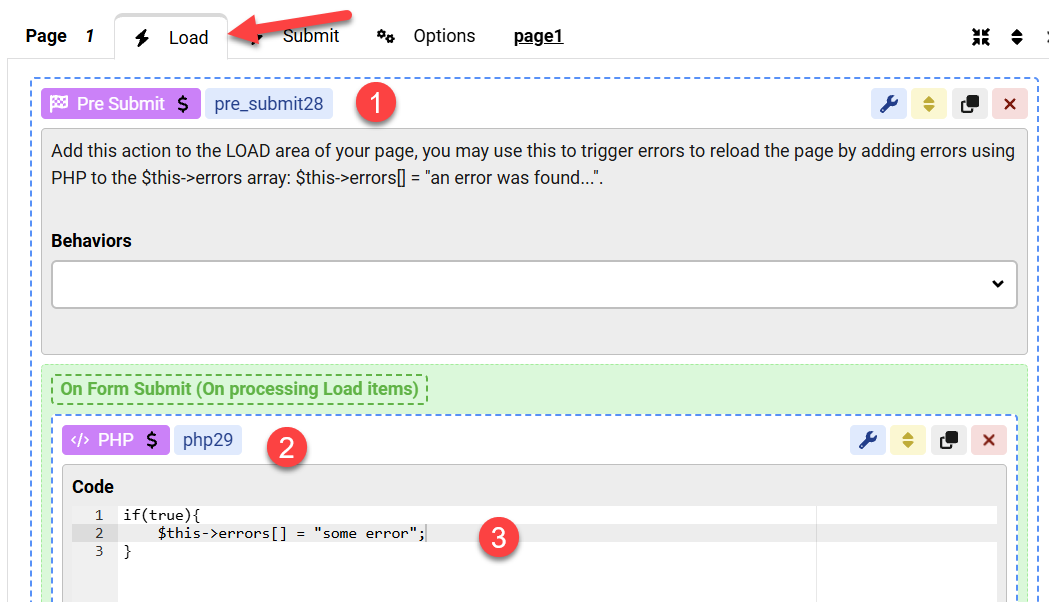
Task: Open the page1 link
Action: click(x=538, y=36)
